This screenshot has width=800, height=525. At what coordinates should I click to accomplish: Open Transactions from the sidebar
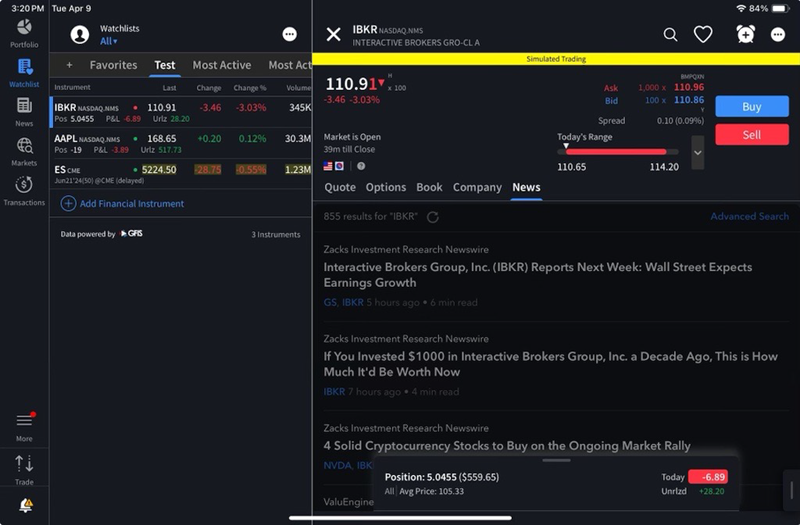[x=24, y=188]
